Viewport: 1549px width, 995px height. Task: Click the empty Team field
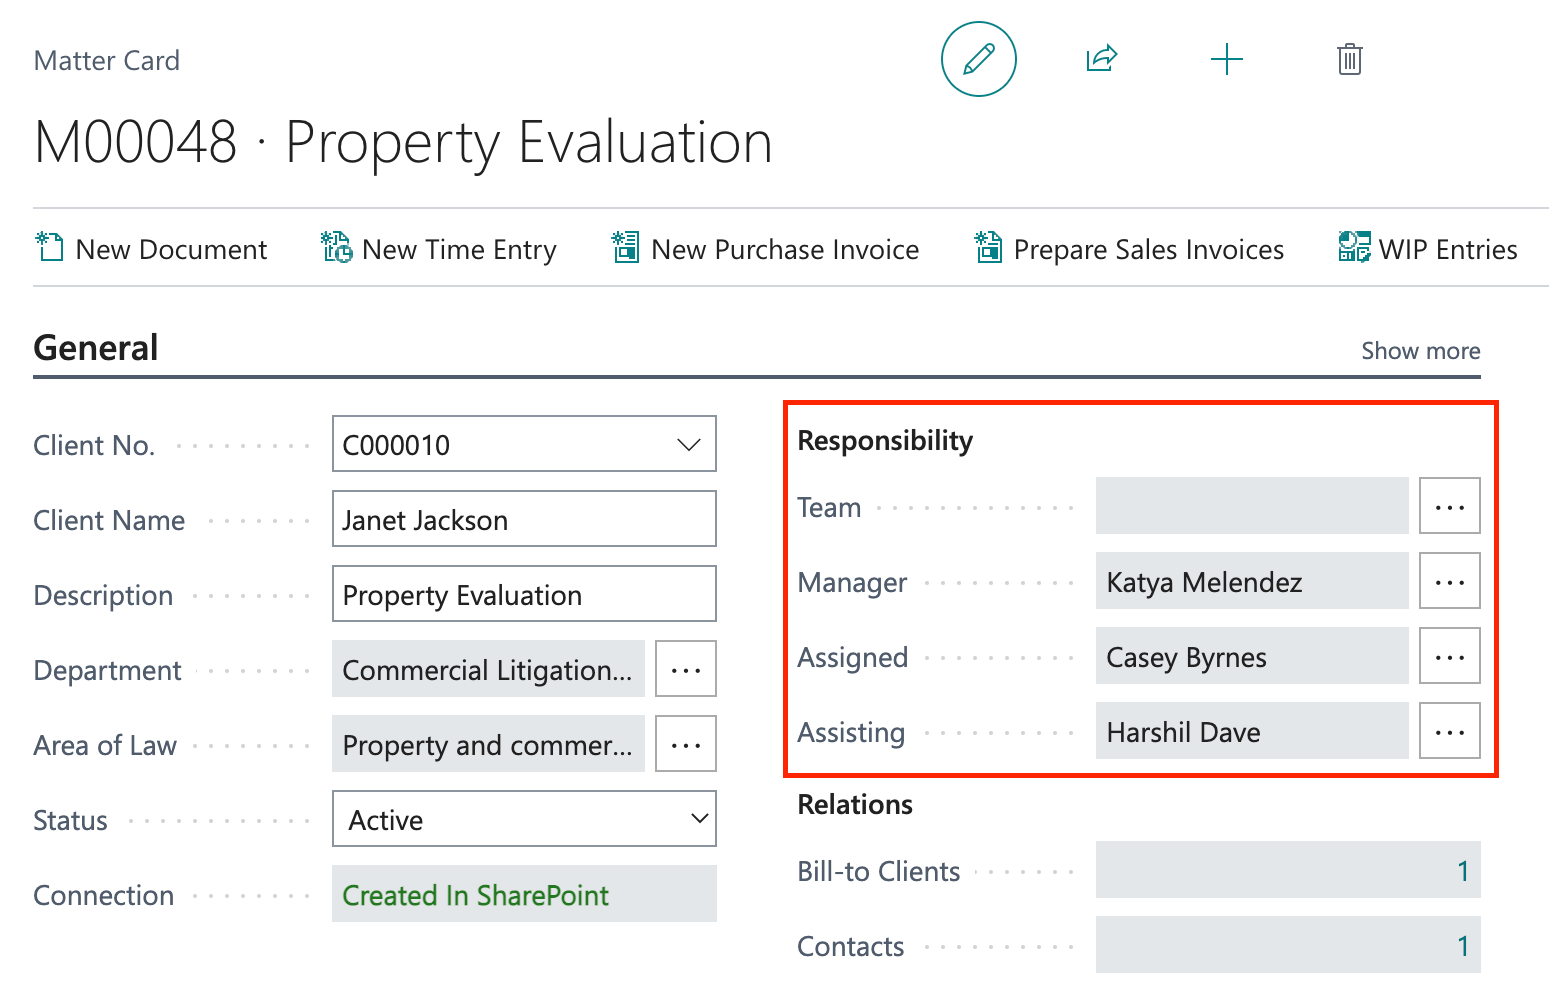click(1252, 506)
